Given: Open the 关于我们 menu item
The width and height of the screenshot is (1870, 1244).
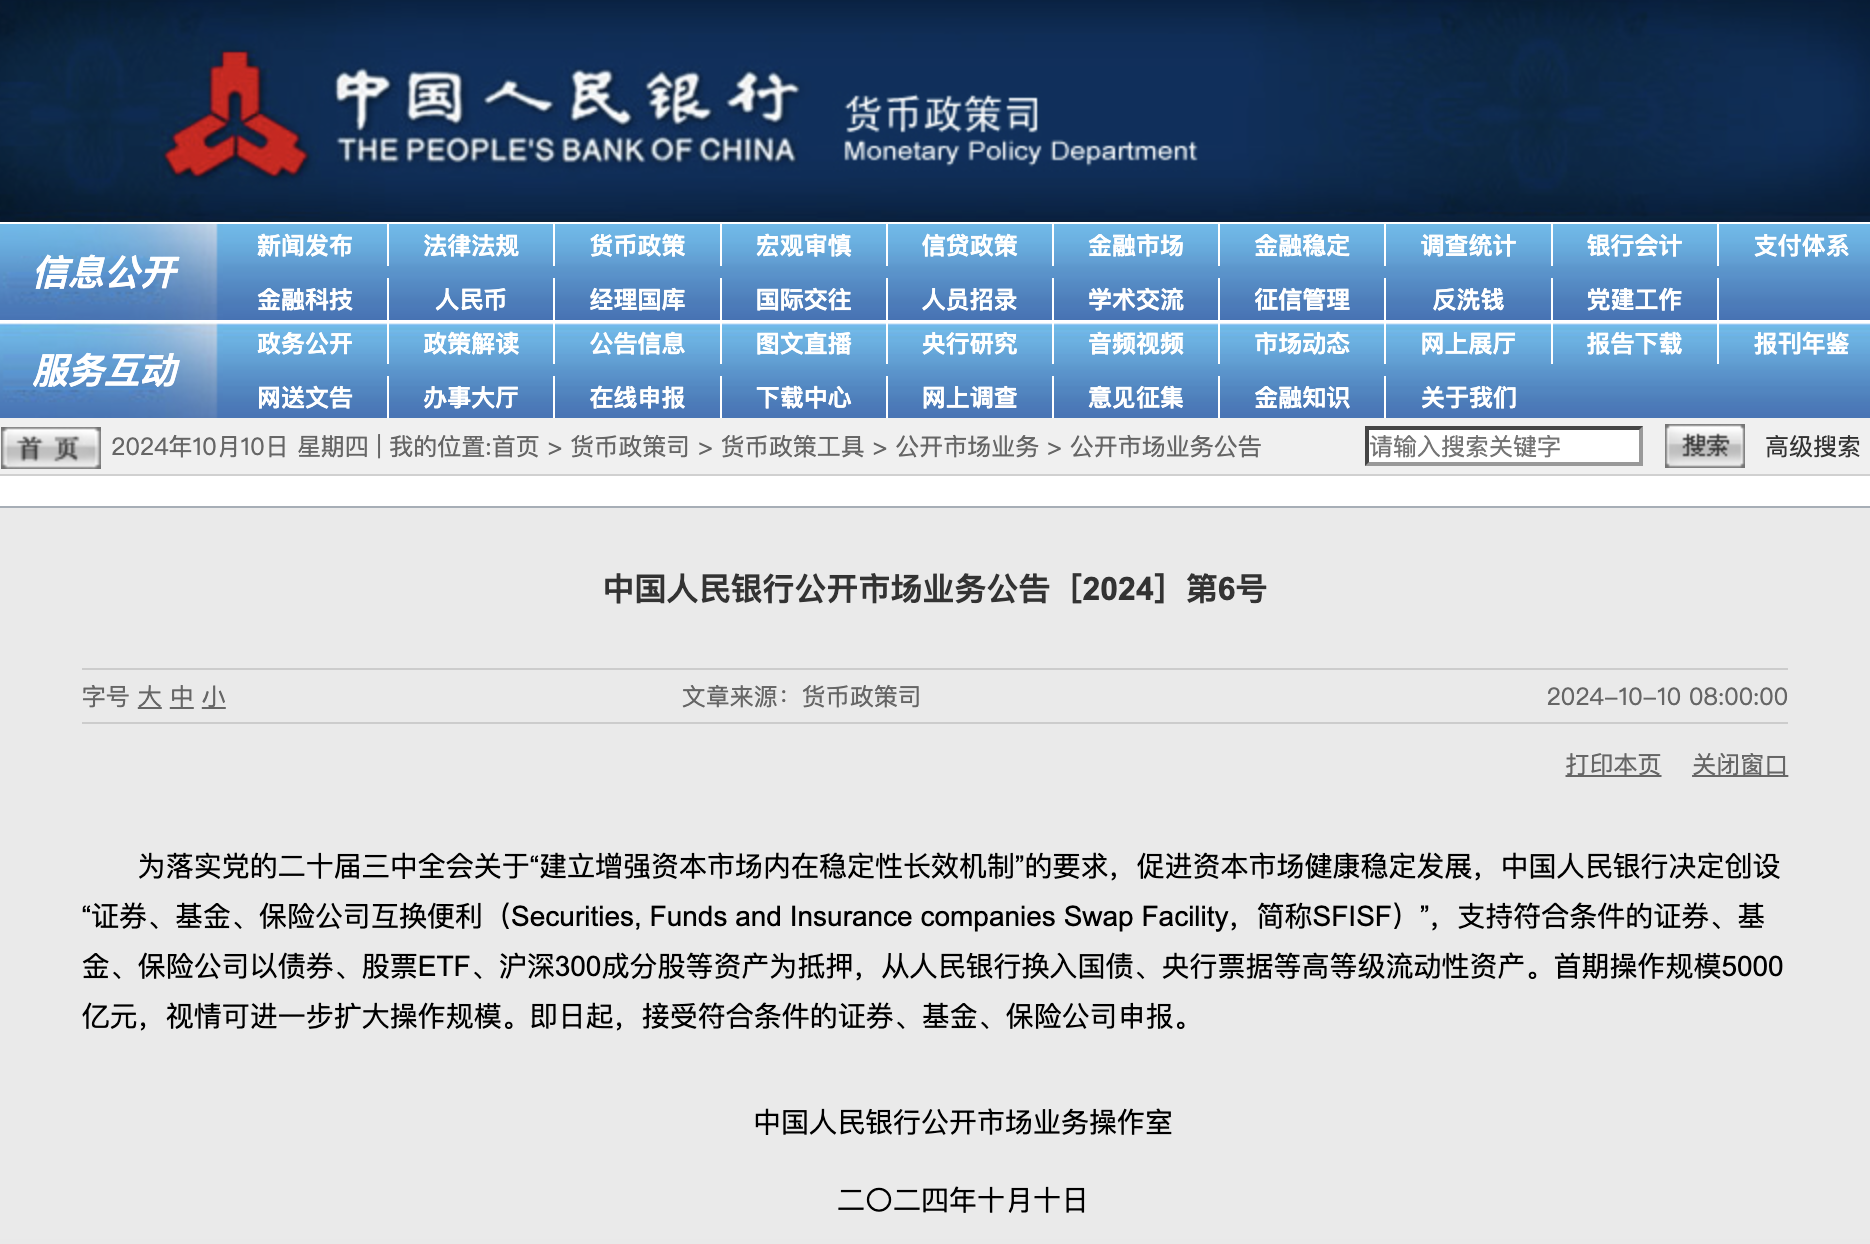Looking at the screenshot, I should point(1467,397).
